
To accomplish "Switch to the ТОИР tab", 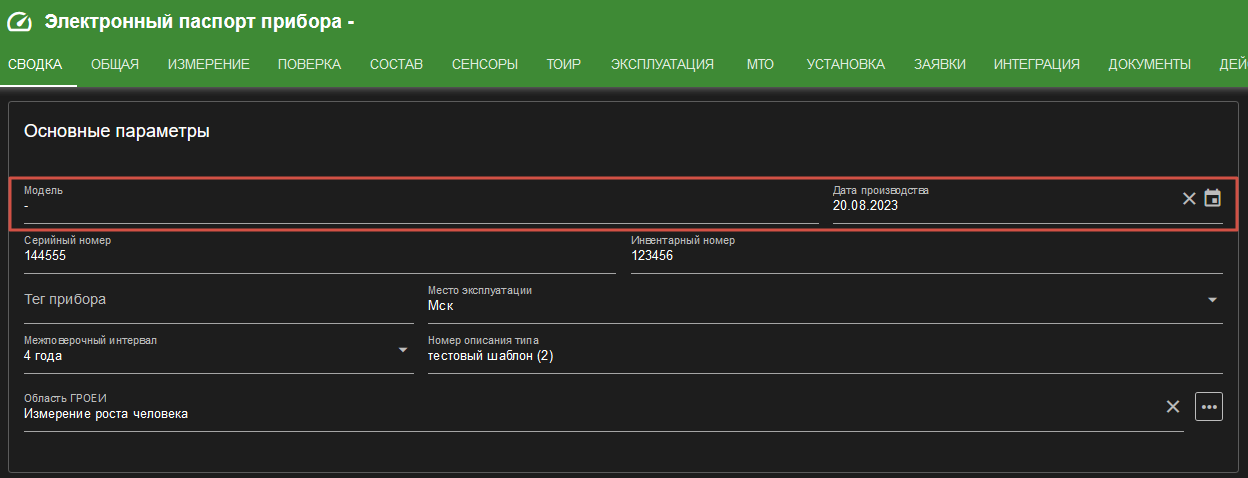I will click(564, 64).
